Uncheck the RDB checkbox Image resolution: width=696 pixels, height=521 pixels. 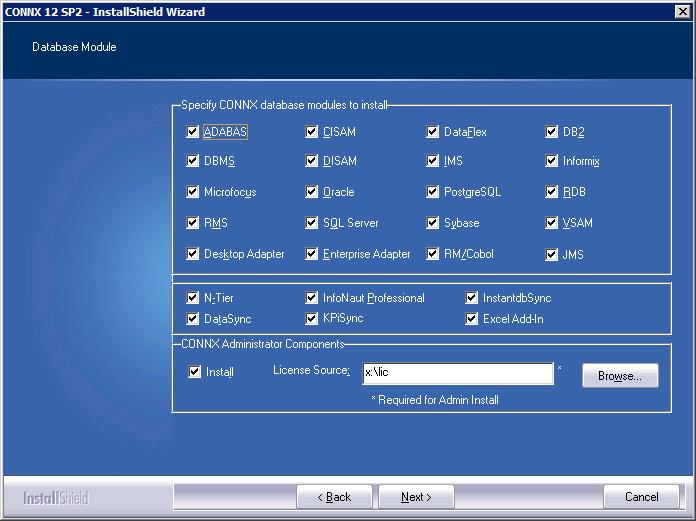click(551, 192)
